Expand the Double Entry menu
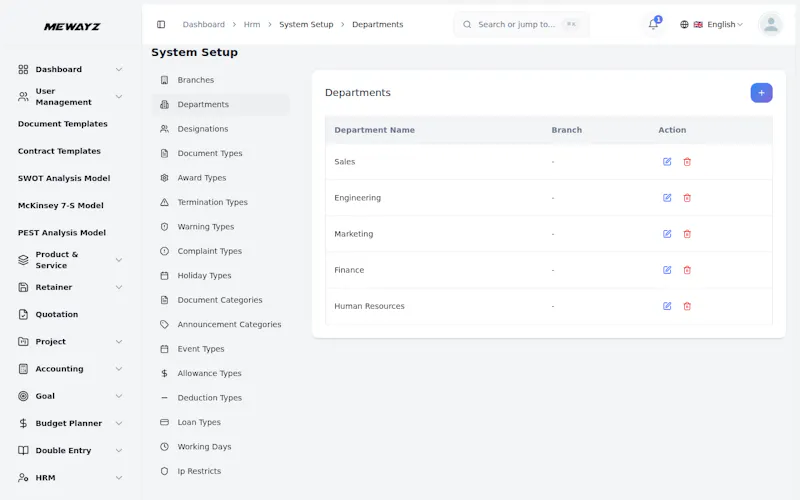800x500 pixels. pos(70,451)
